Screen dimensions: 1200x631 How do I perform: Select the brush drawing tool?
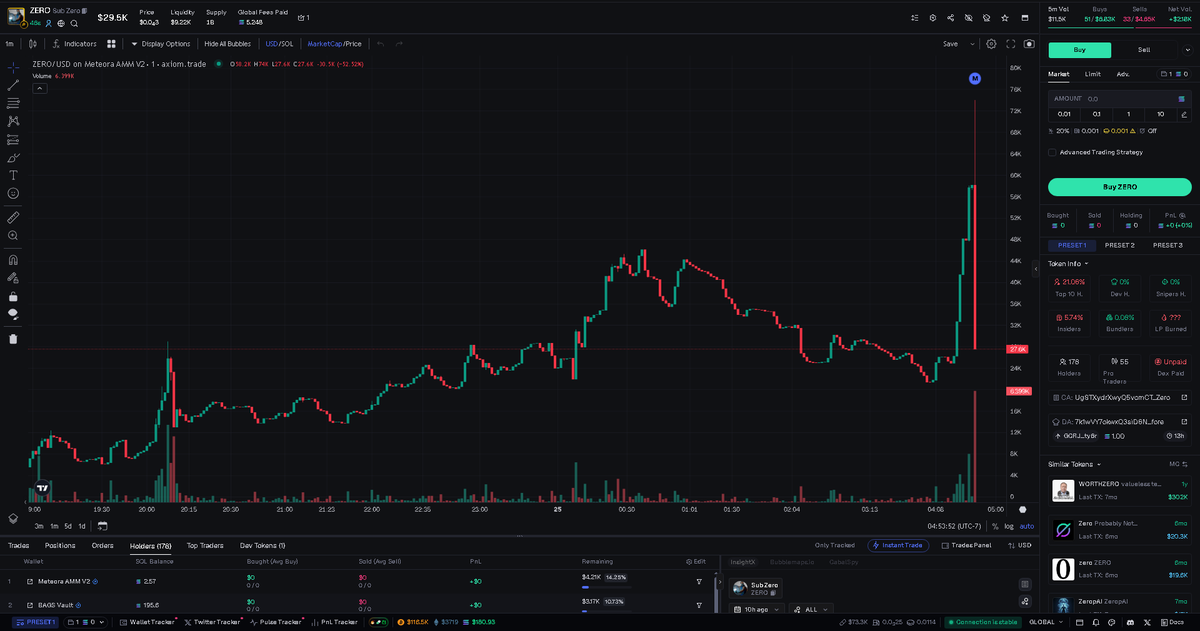tap(13, 157)
